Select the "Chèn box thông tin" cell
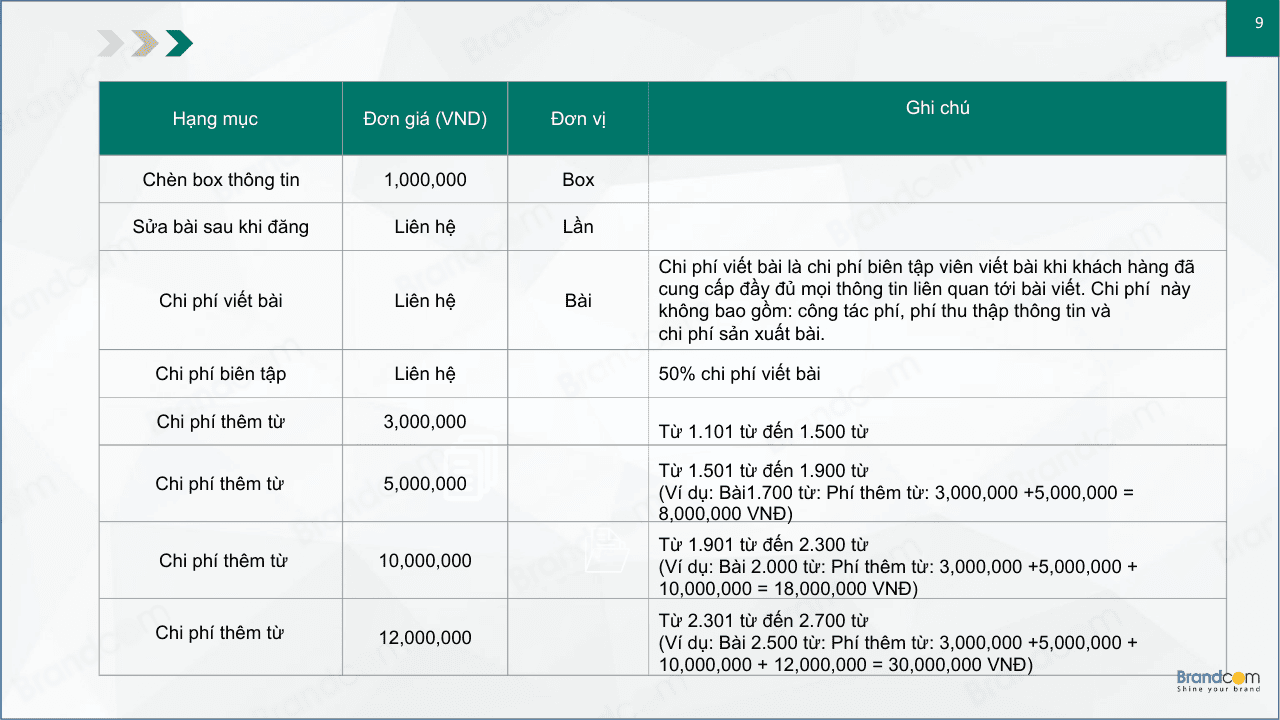The height and width of the screenshot is (720, 1280). click(x=221, y=180)
